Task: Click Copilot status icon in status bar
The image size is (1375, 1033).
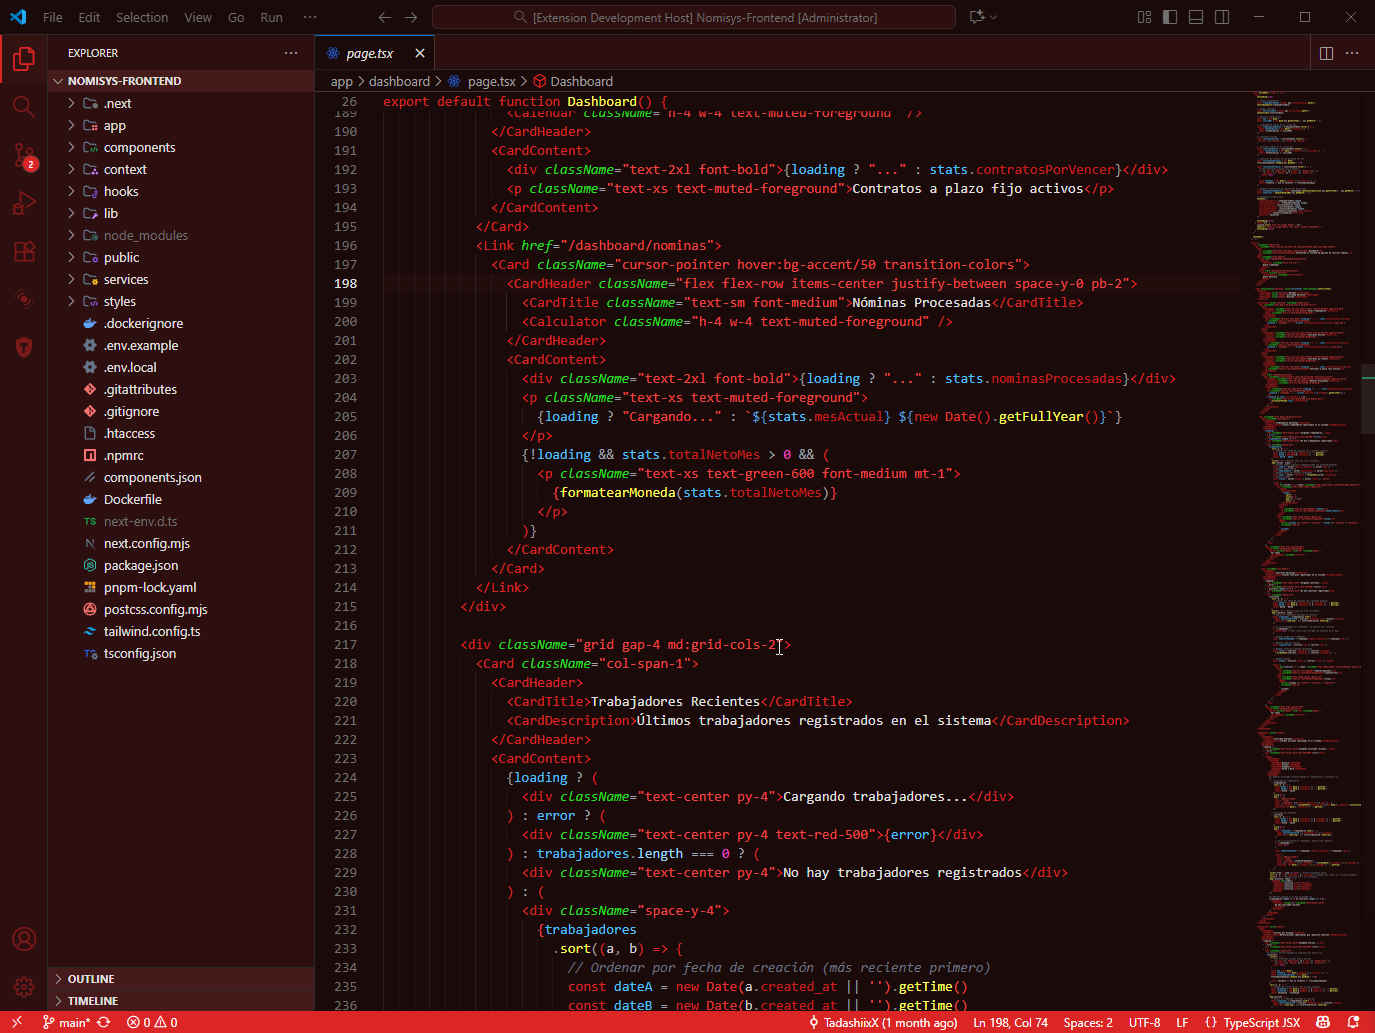Action: point(1323,1022)
